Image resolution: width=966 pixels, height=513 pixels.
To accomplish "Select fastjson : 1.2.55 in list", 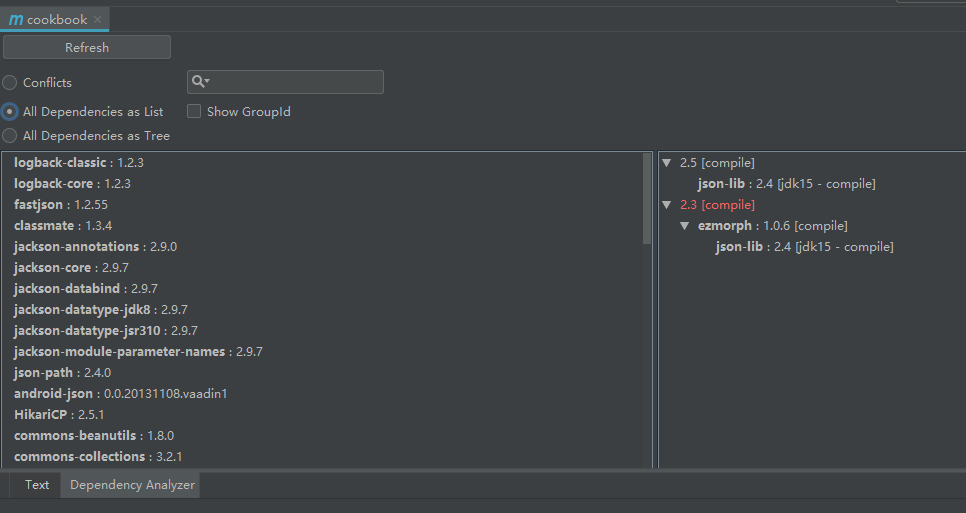I will (x=61, y=204).
